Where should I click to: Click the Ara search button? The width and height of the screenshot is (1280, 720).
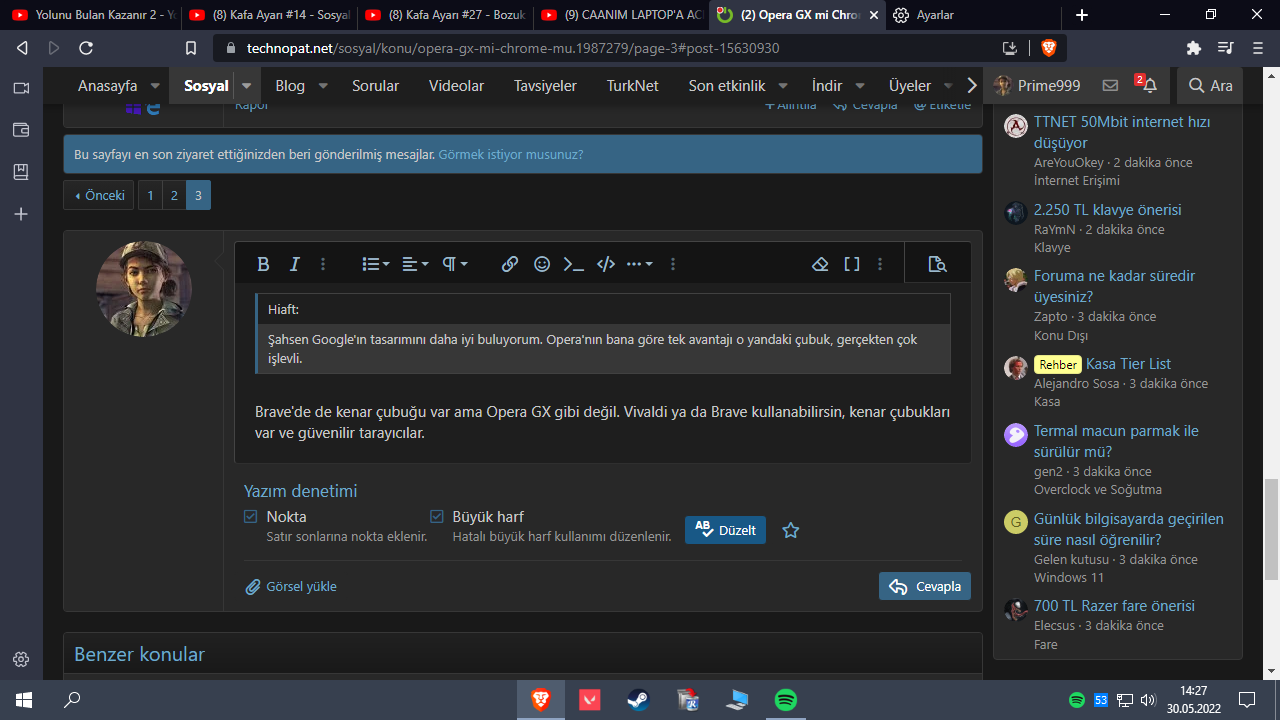[1210, 86]
